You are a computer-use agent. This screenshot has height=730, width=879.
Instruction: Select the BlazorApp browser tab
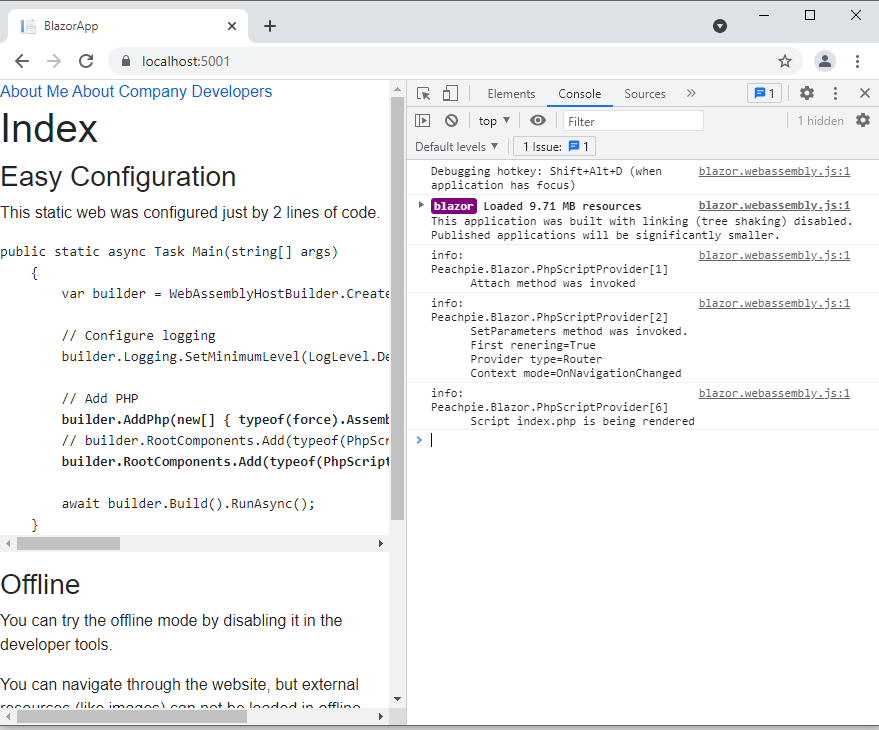(126, 26)
